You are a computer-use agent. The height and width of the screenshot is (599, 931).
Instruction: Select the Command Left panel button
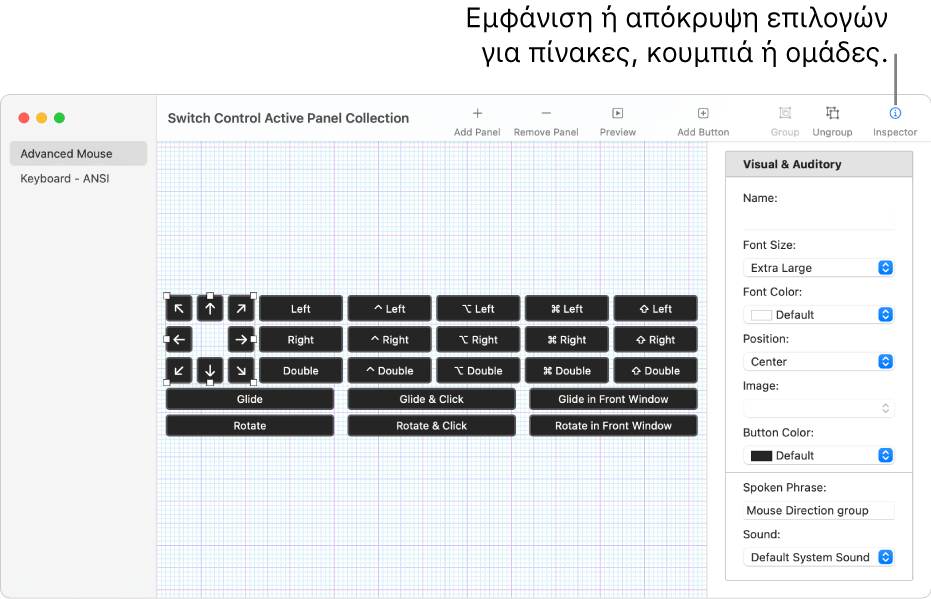tap(567, 309)
